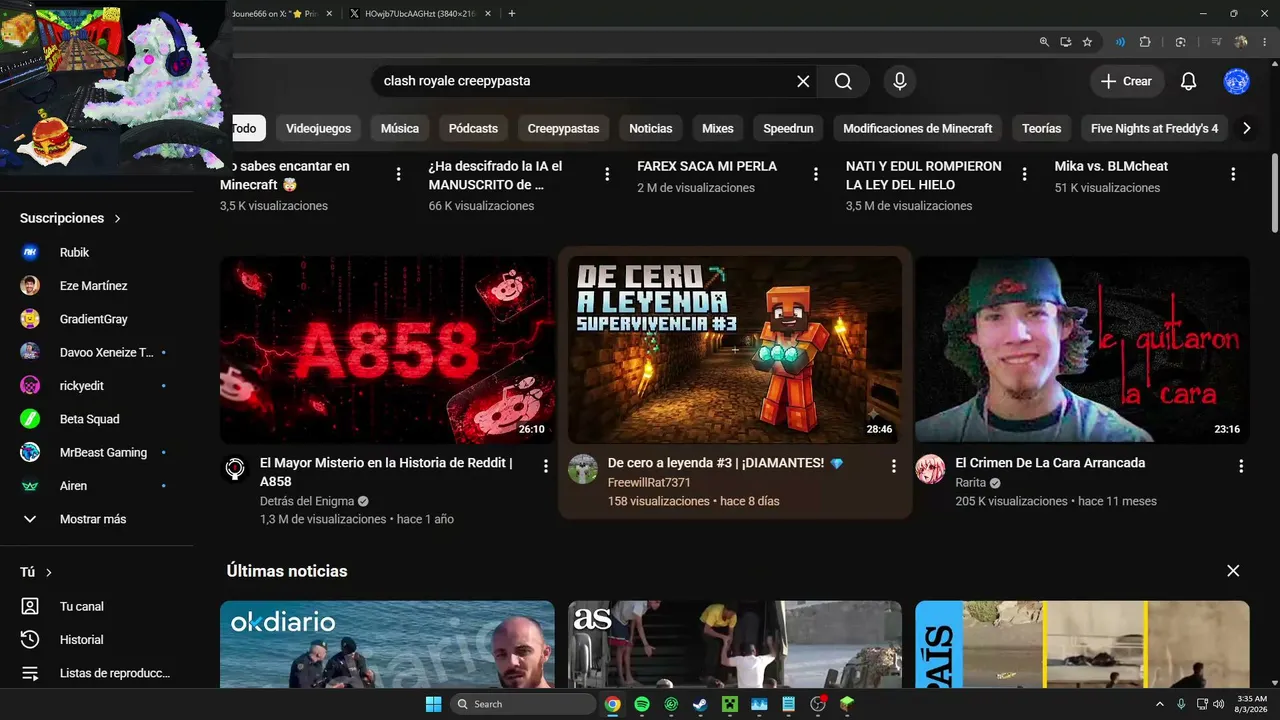Open video title El Crimen De La Cara Arrancada
Screen dimensions: 1280x720
tap(1050, 463)
